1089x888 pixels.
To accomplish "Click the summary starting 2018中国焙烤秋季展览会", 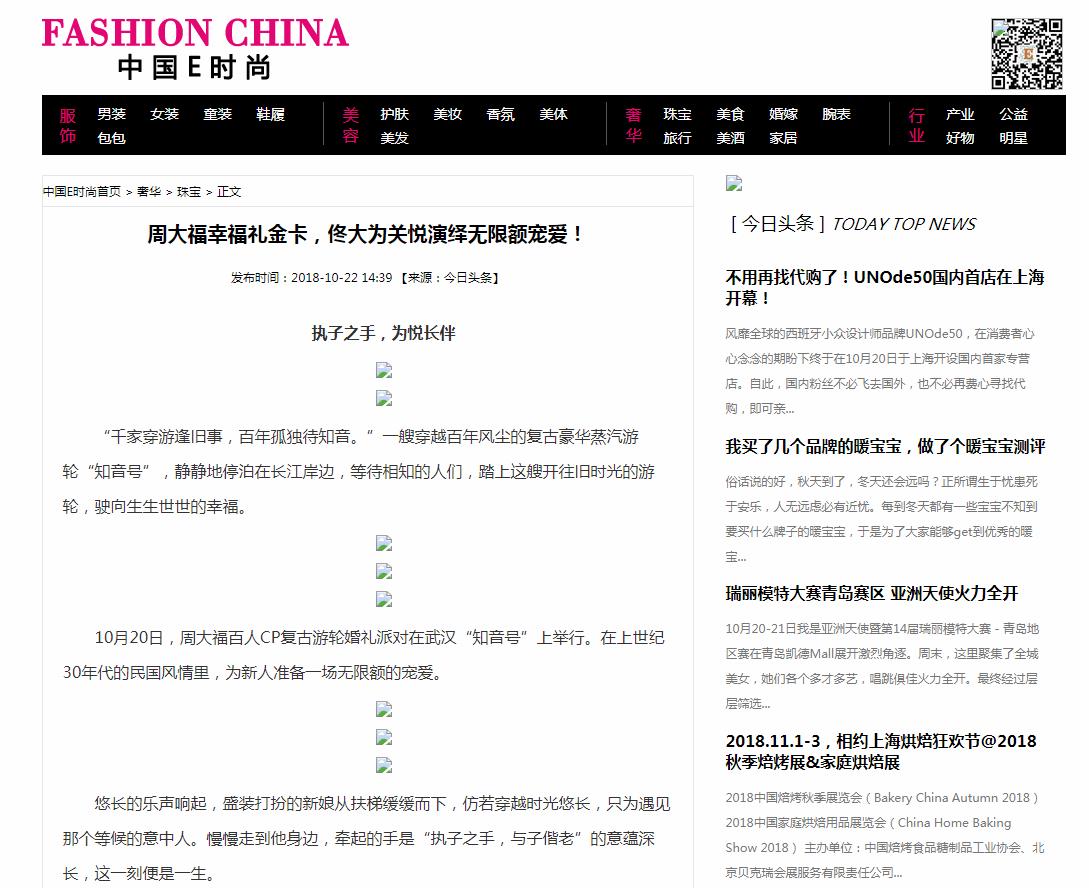I will point(885,835).
